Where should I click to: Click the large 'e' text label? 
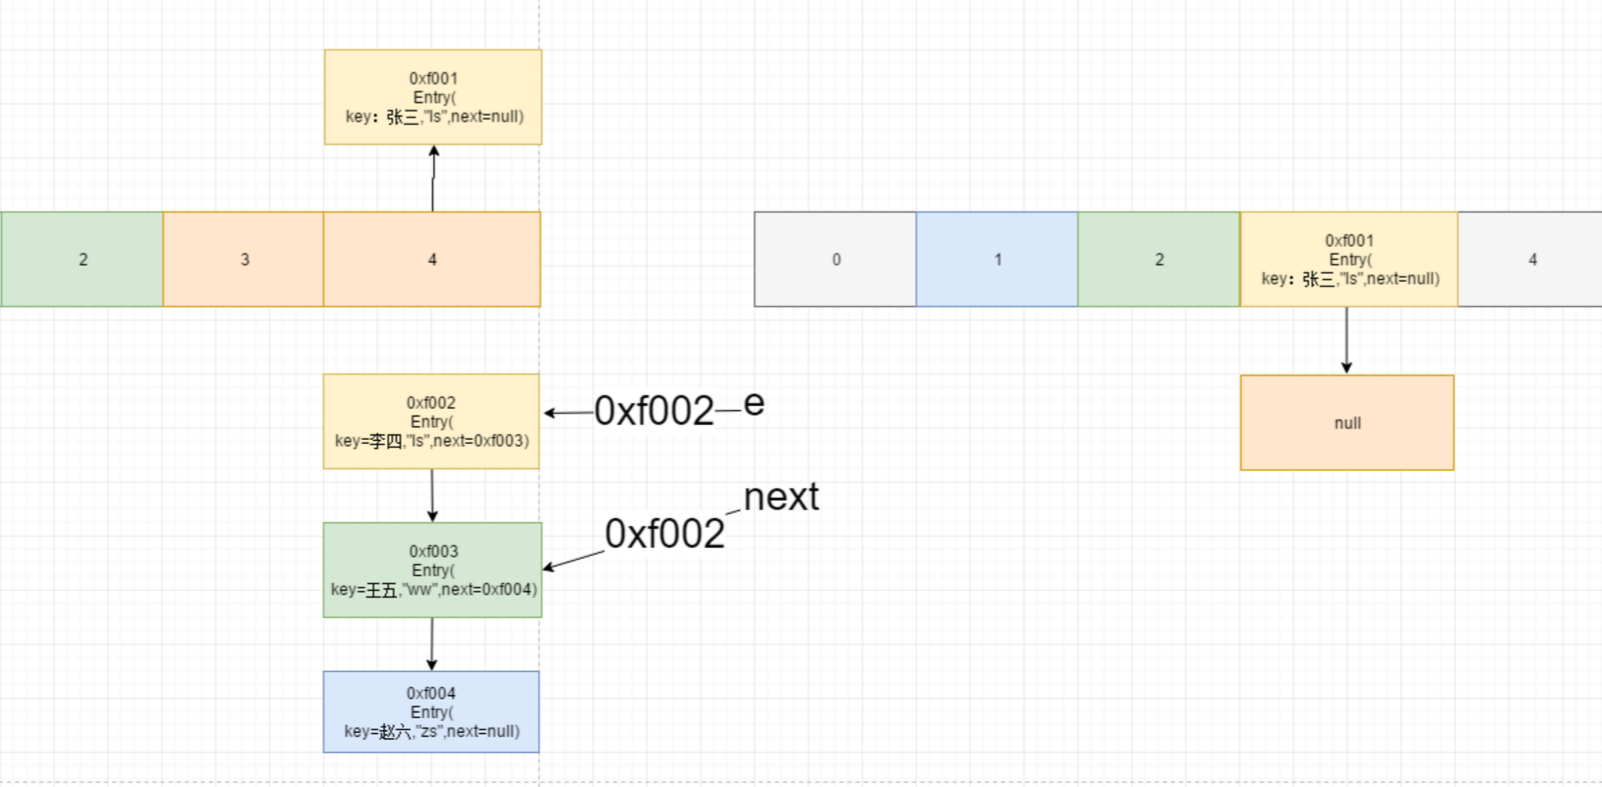754,403
